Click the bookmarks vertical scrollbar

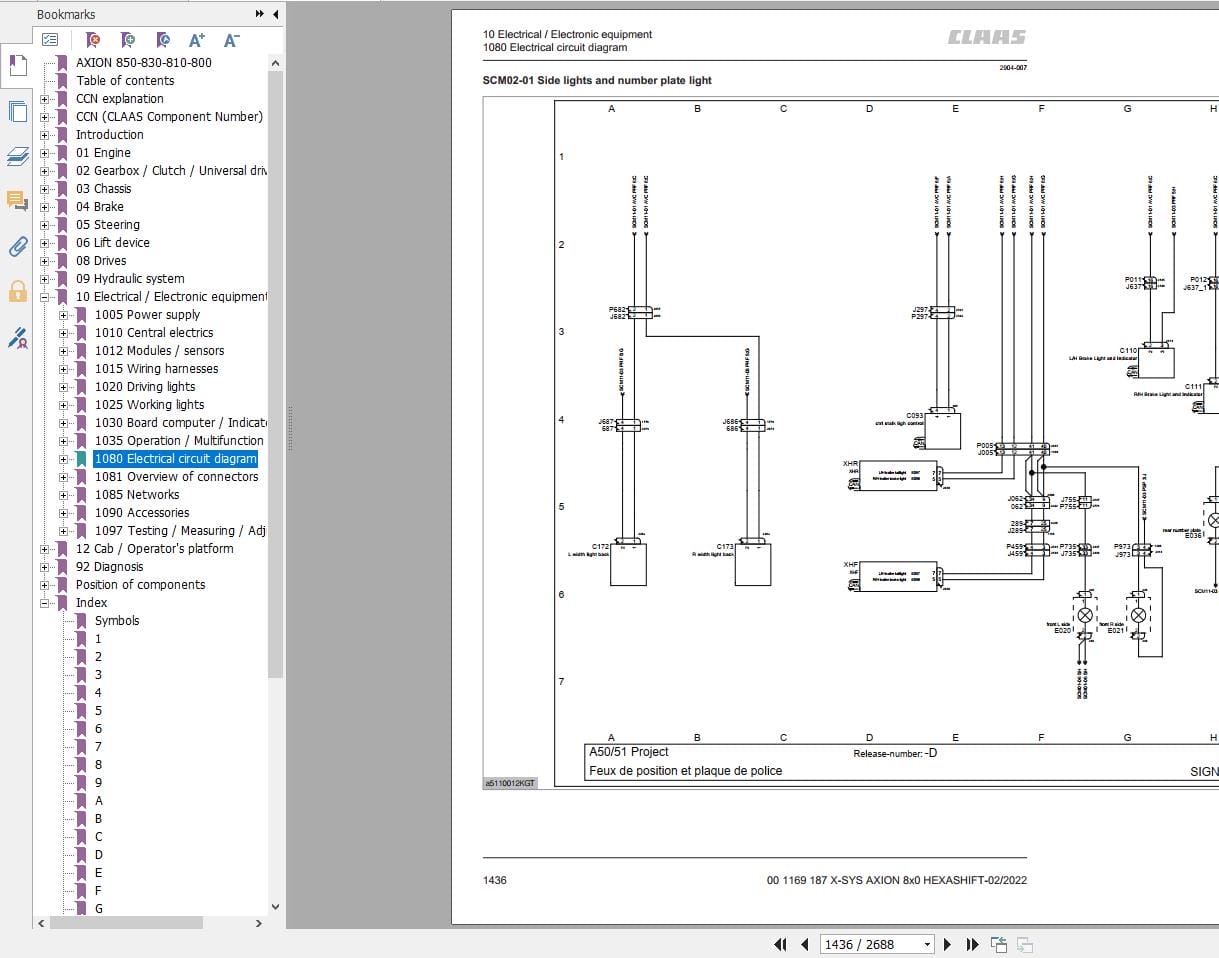point(275,374)
